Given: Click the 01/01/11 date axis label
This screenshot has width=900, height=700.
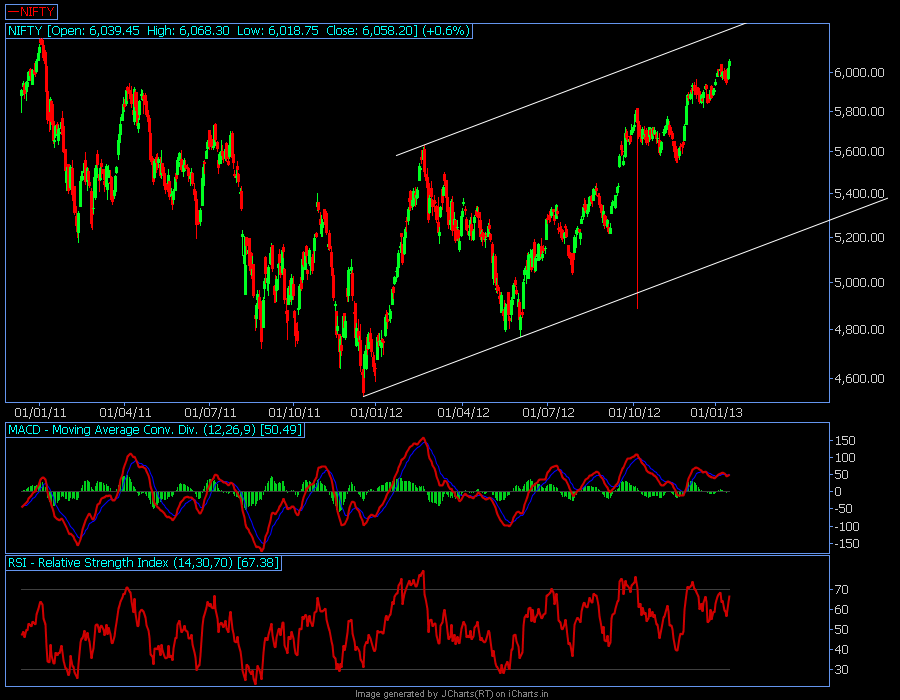Looking at the screenshot, I should click(x=40, y=413).
